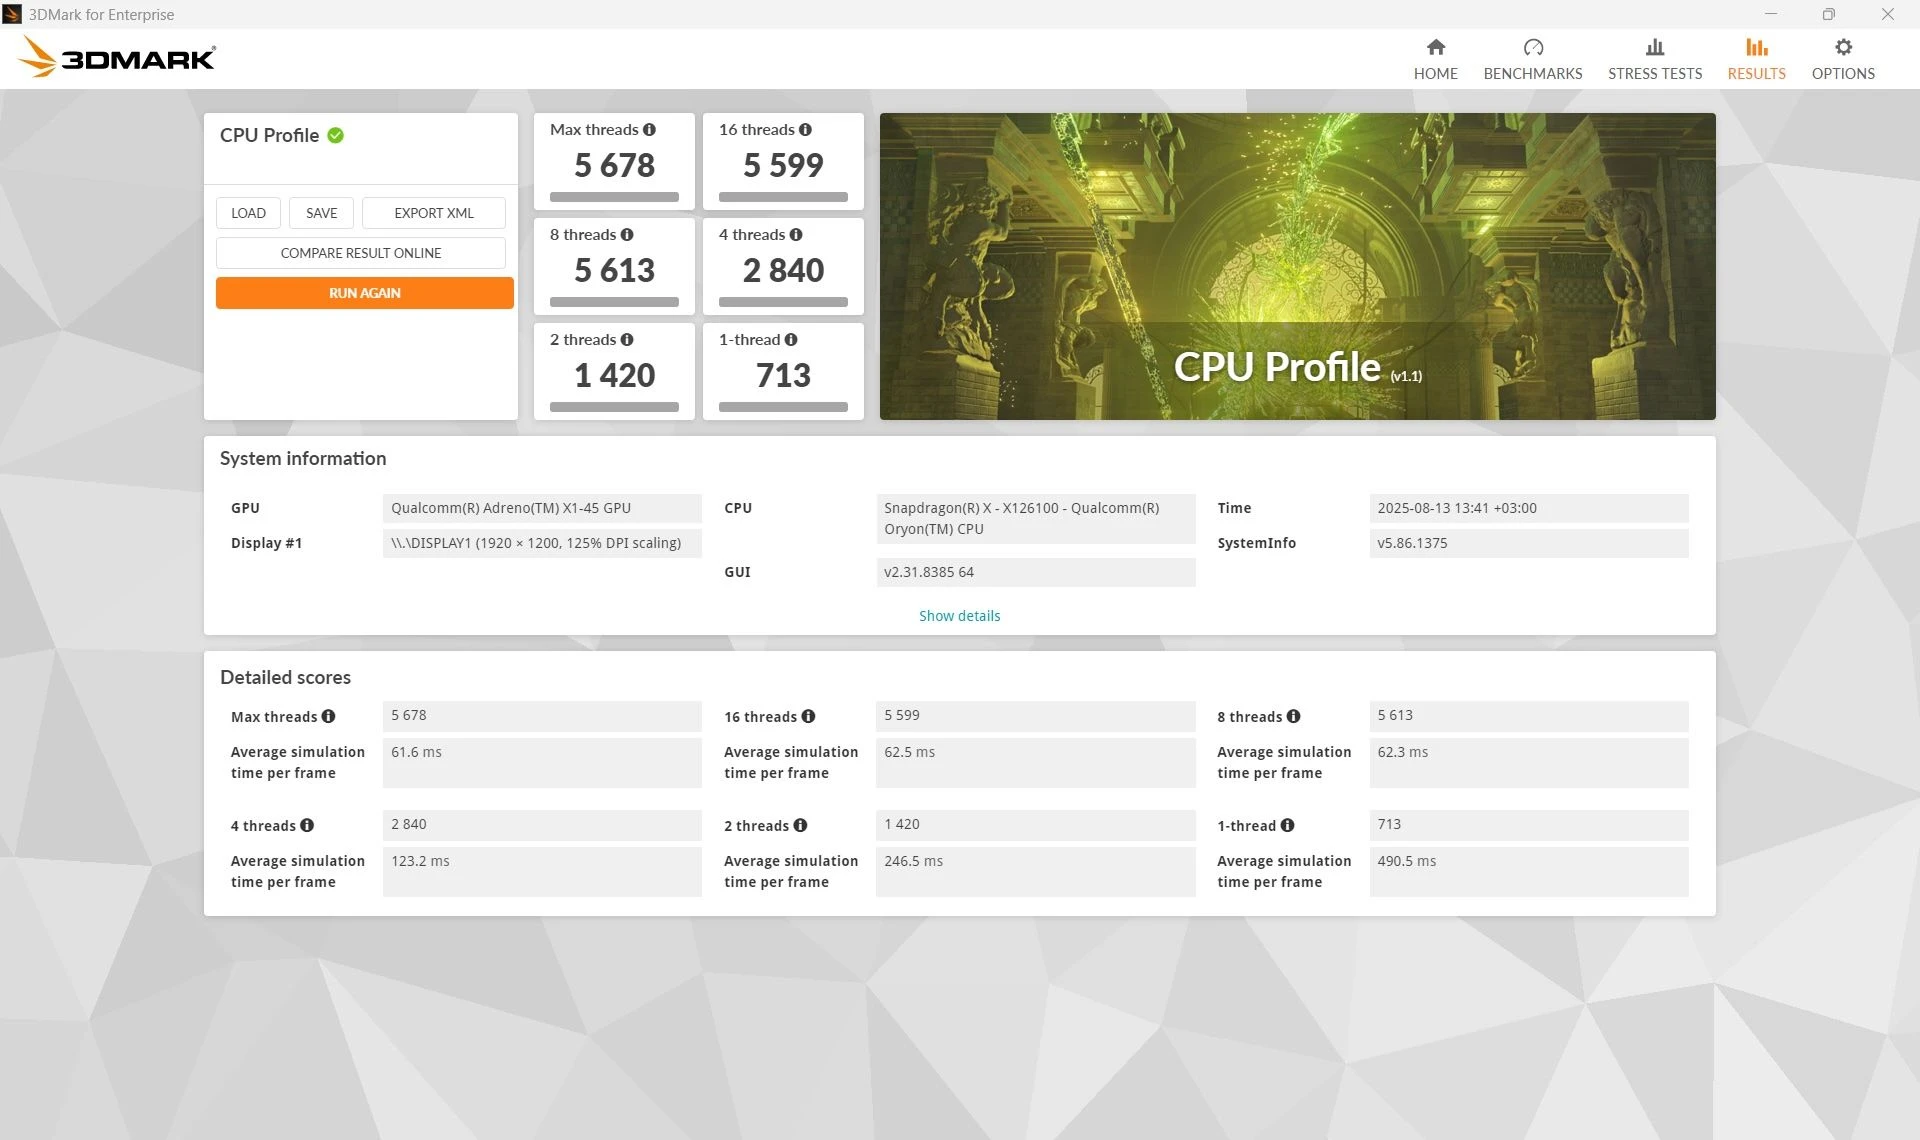The height and width of the screenshot is (1140, 1920).
Task: Click info icon beside 1-thread in Detailed scores
Action: pyautogui.click(x=1287, y=825)
